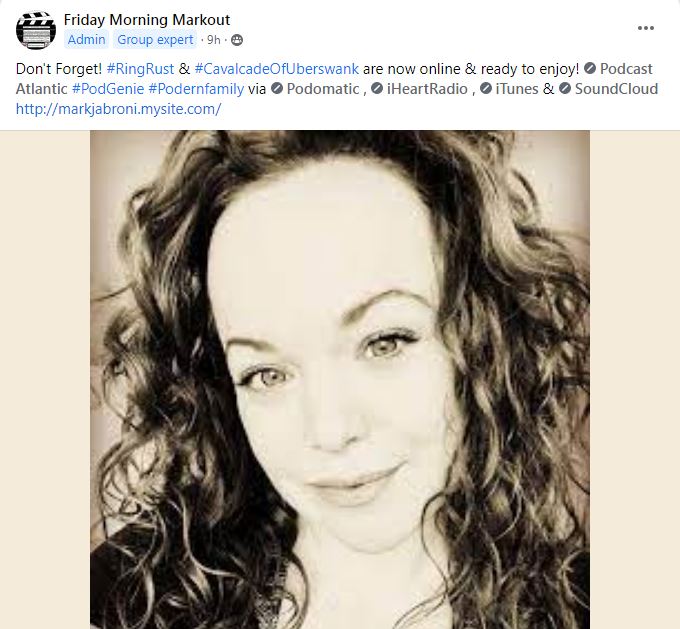This screenshot has height=629, width=680.
Task: Open the post options three-dot menu
Action: 646,28
